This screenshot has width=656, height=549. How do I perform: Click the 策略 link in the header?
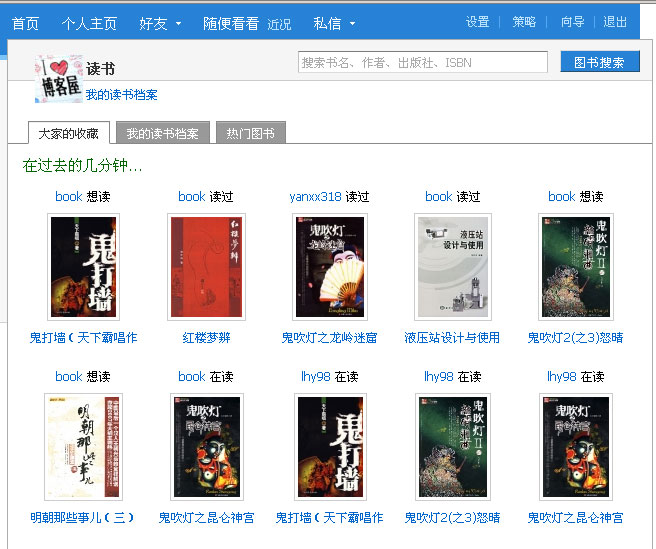click(524, 22)
